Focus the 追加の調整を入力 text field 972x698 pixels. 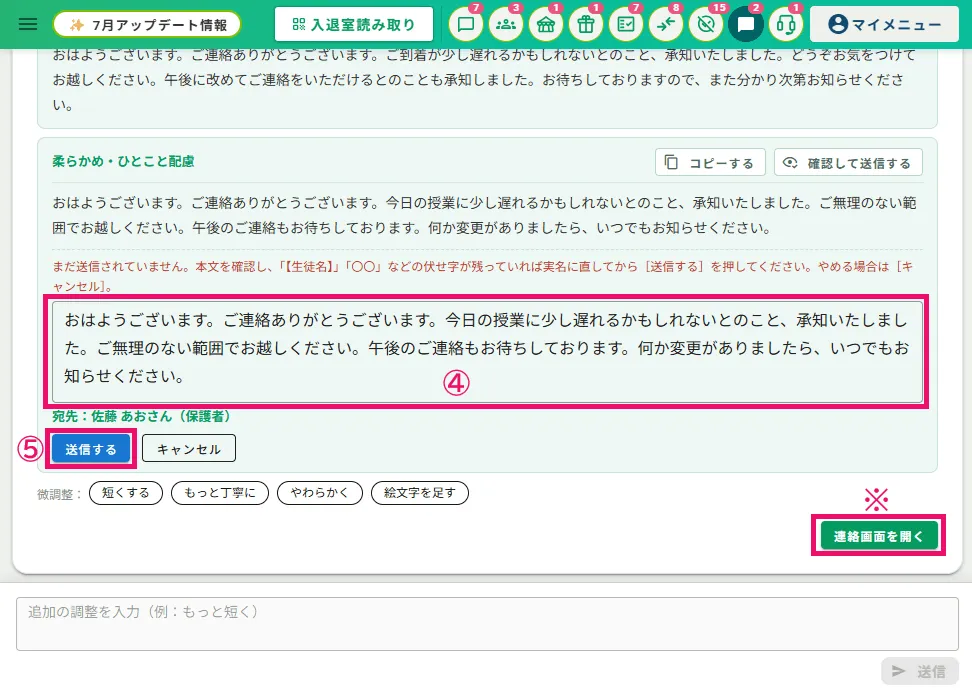click(487, 624)
